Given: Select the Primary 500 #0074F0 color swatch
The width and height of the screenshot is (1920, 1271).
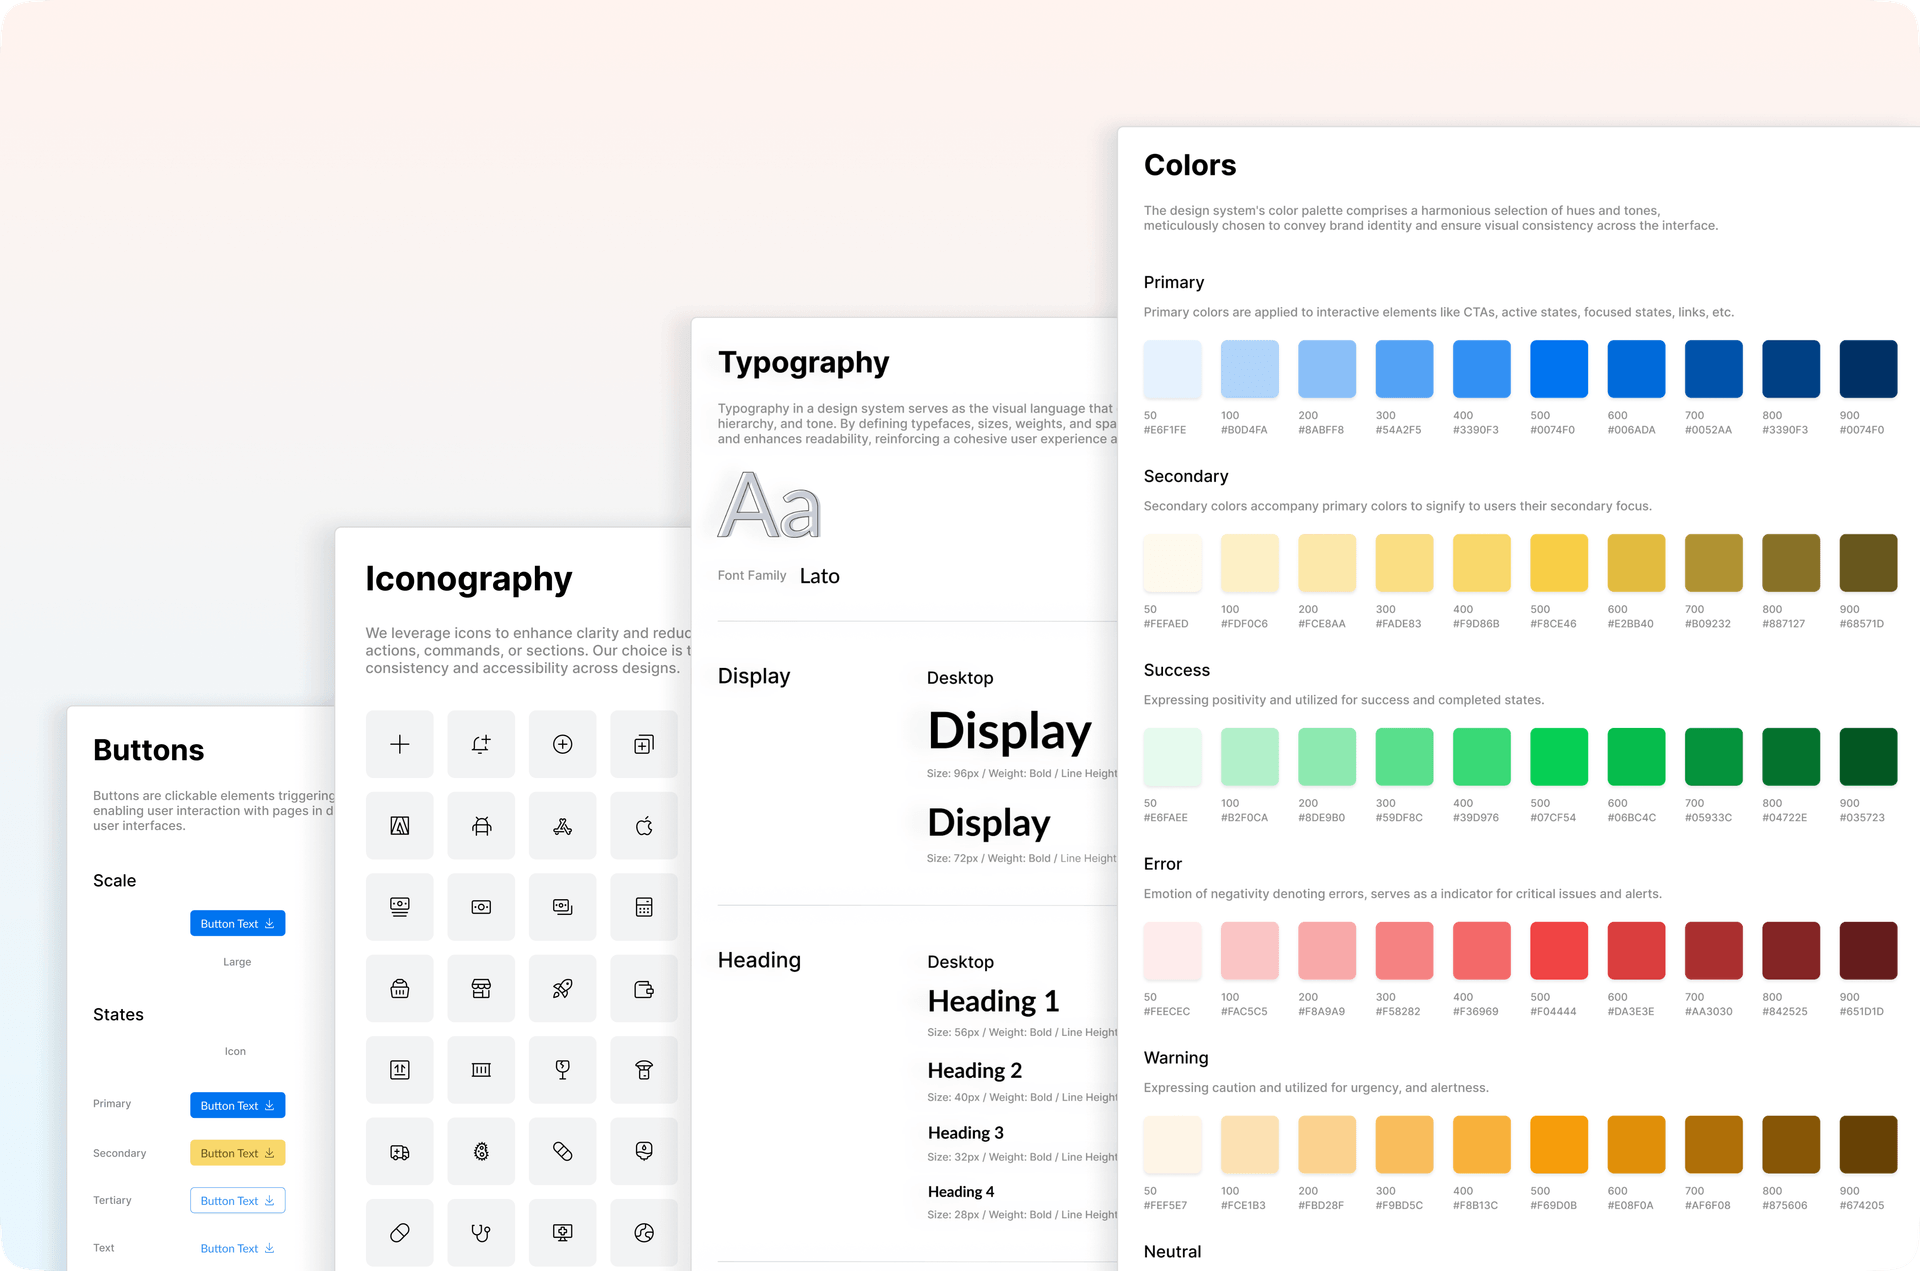Looking at the screenshot, I should click(1558, 367).
